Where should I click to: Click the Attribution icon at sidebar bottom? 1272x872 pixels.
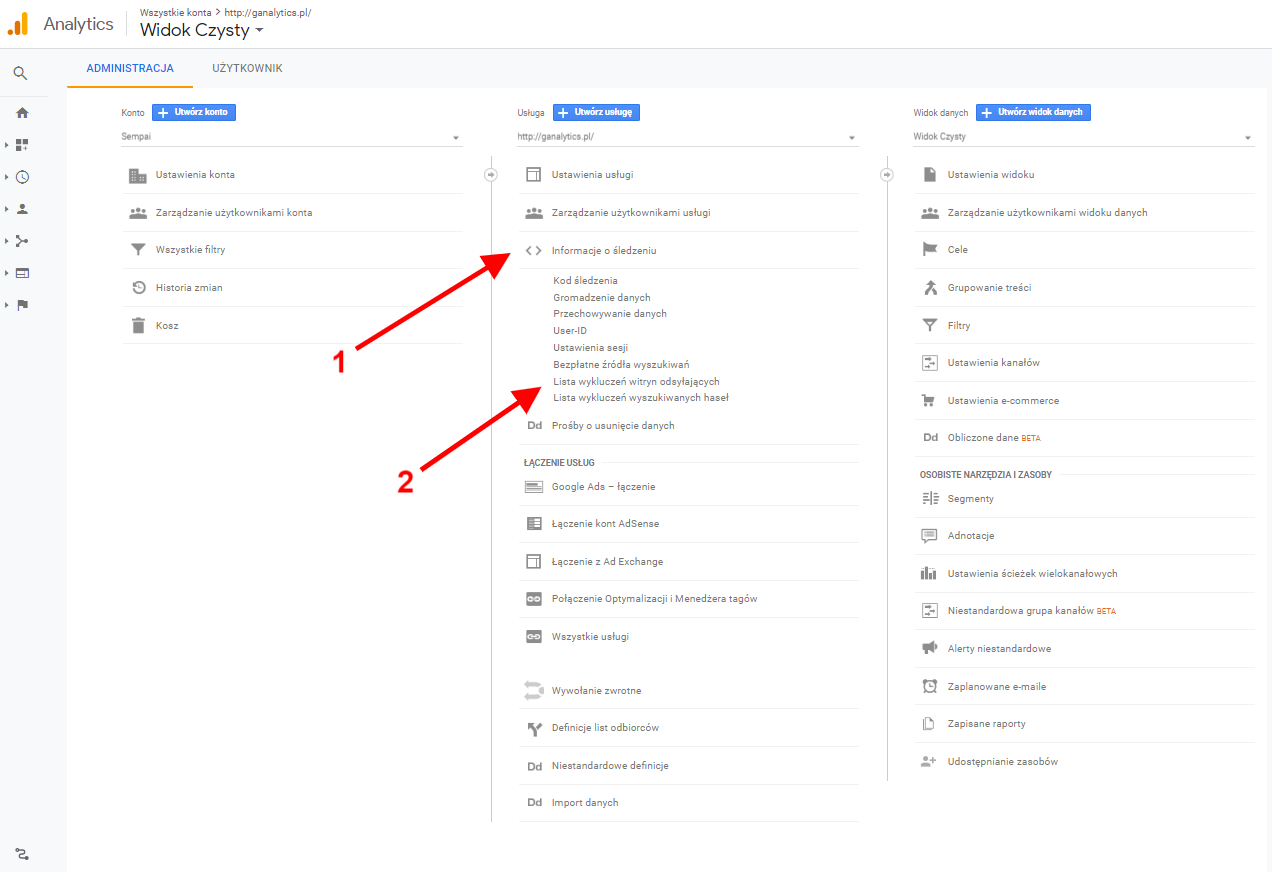pos(22,854)
